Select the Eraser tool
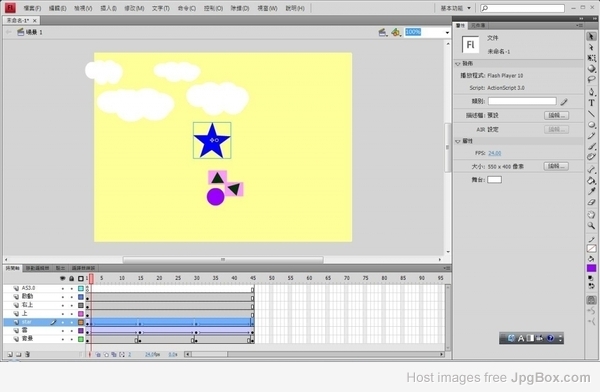Viewport: 600px width, 392px height. click(x=591, y=202)
